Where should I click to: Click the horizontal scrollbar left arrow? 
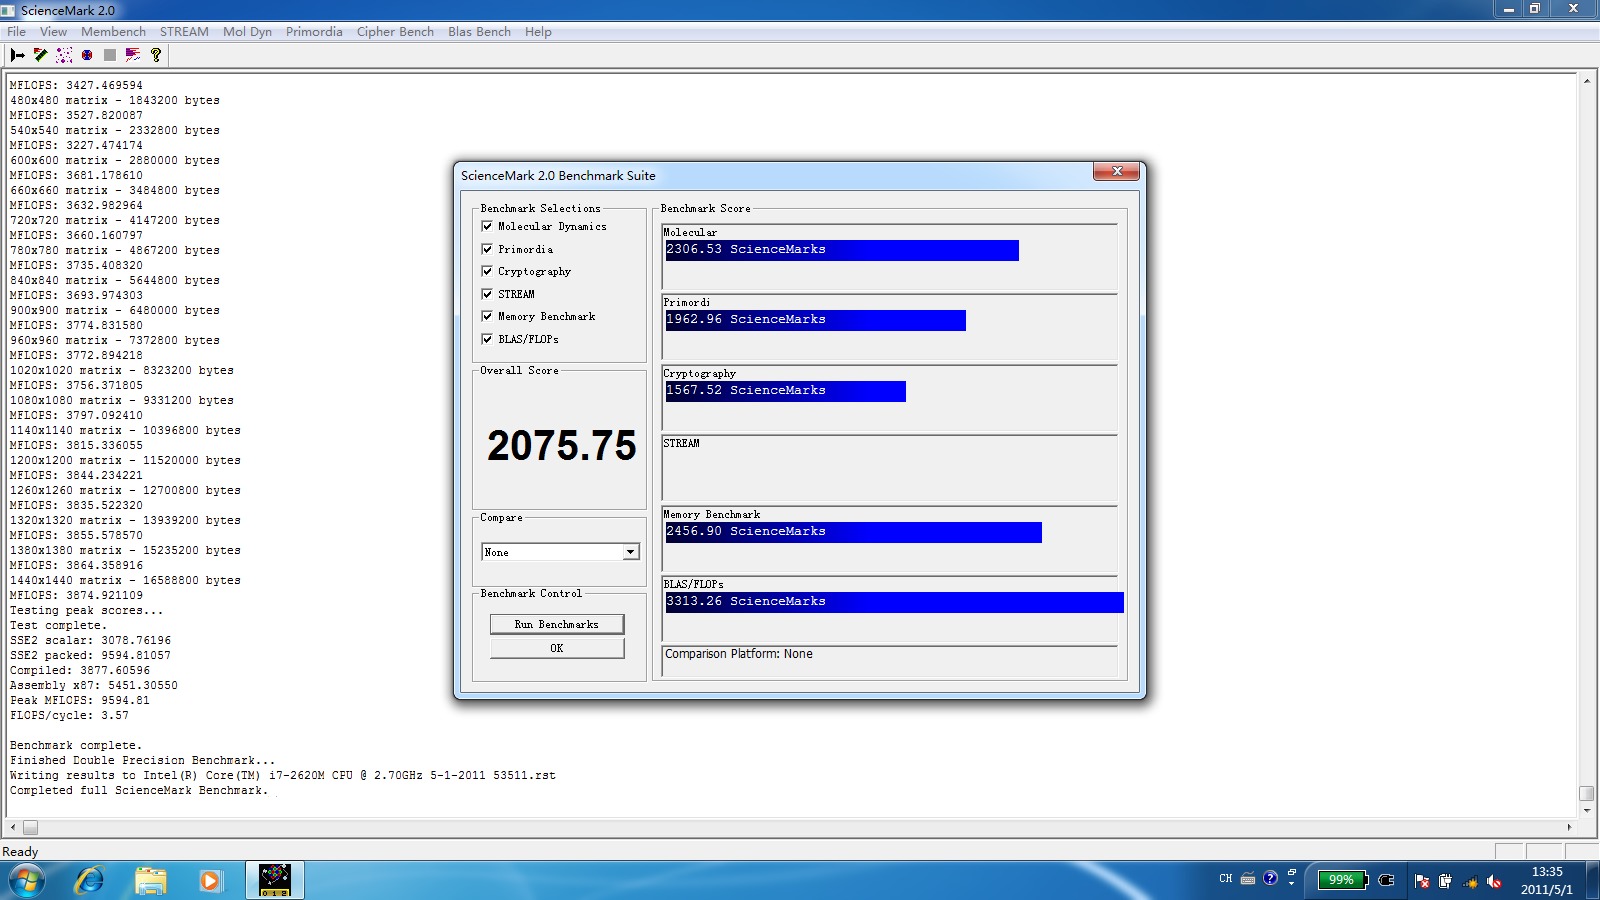(13, 828)
